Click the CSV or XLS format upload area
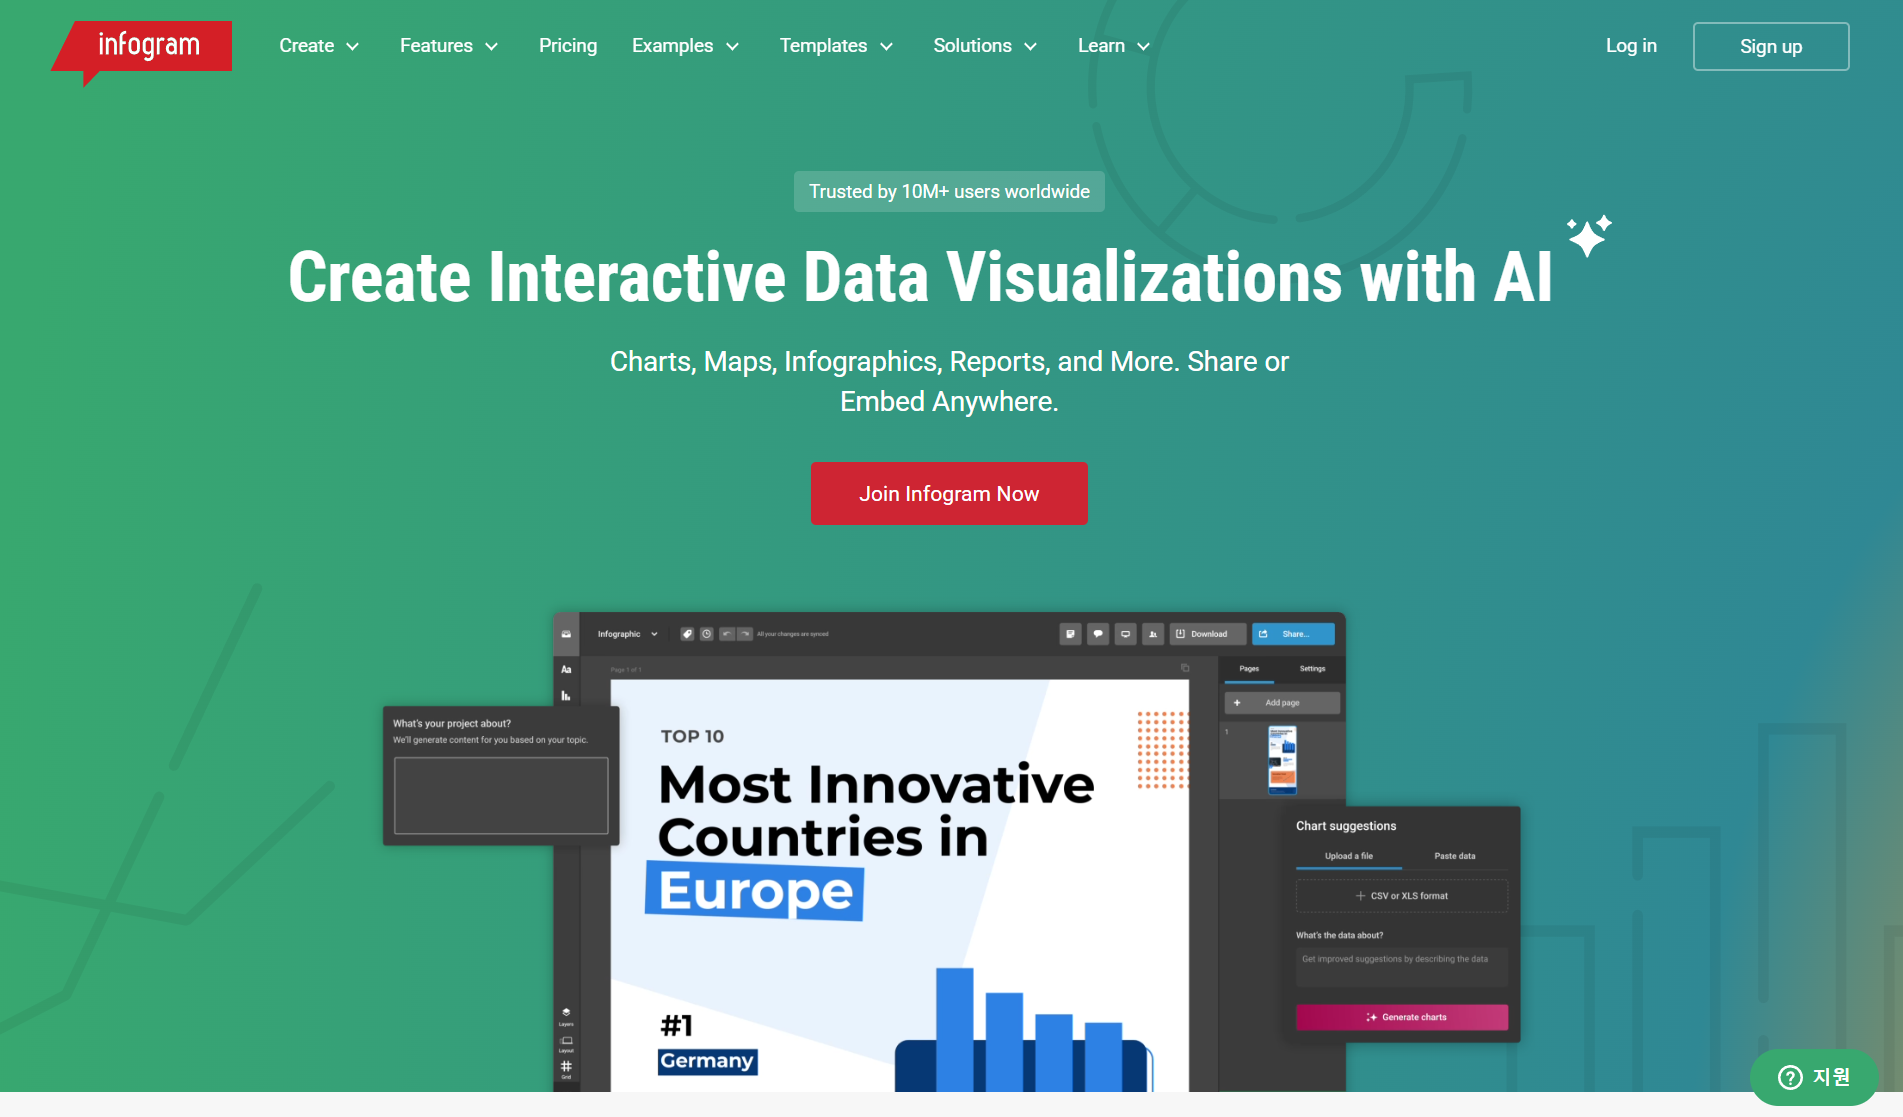1903x1117 pixels. 1402,896
